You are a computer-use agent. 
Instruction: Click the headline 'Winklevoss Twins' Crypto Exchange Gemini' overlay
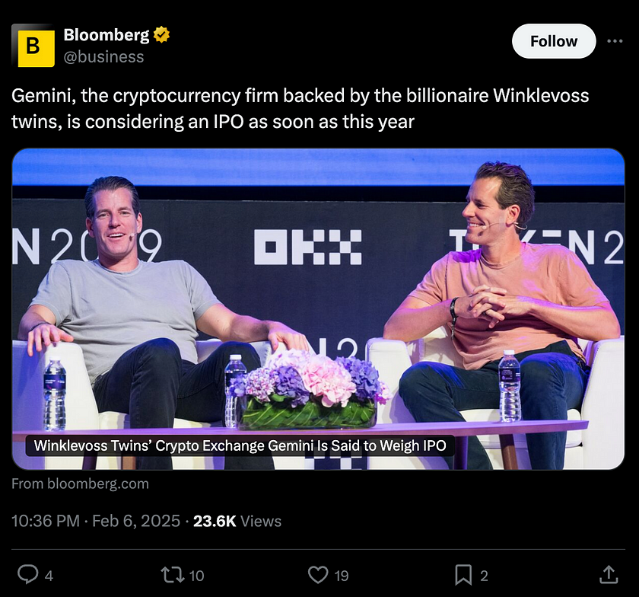(240, 445)
